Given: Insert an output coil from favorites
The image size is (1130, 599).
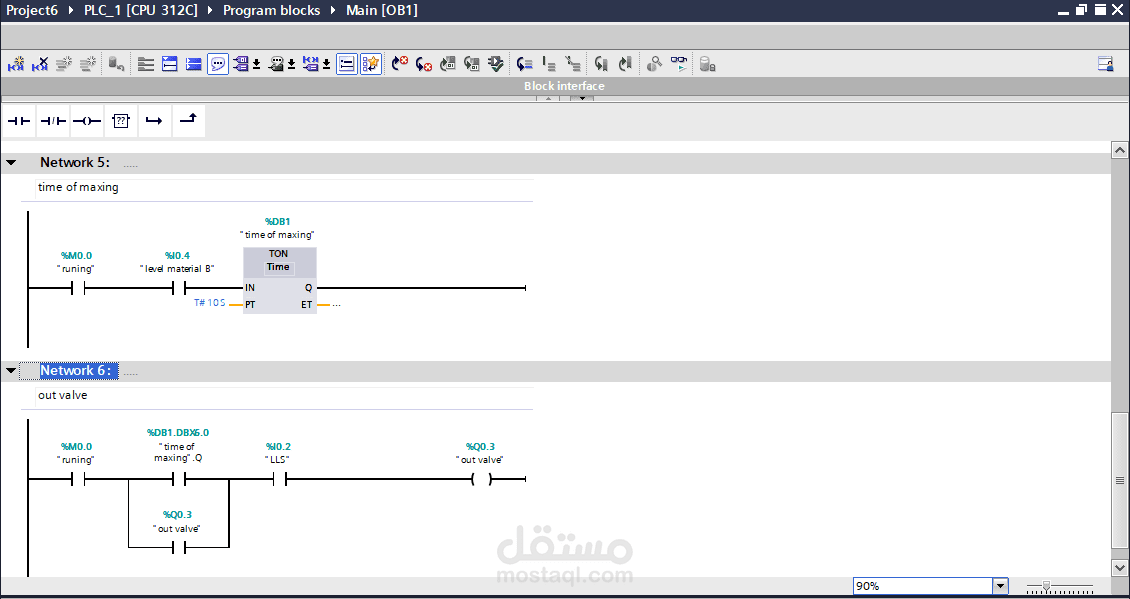Looking at the screenshot, I should (x=86, y=121).
